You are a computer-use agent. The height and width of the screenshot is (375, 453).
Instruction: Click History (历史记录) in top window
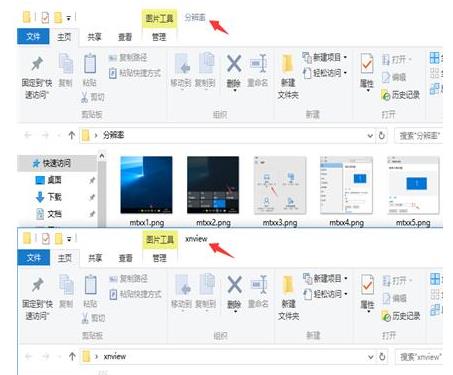401,95
